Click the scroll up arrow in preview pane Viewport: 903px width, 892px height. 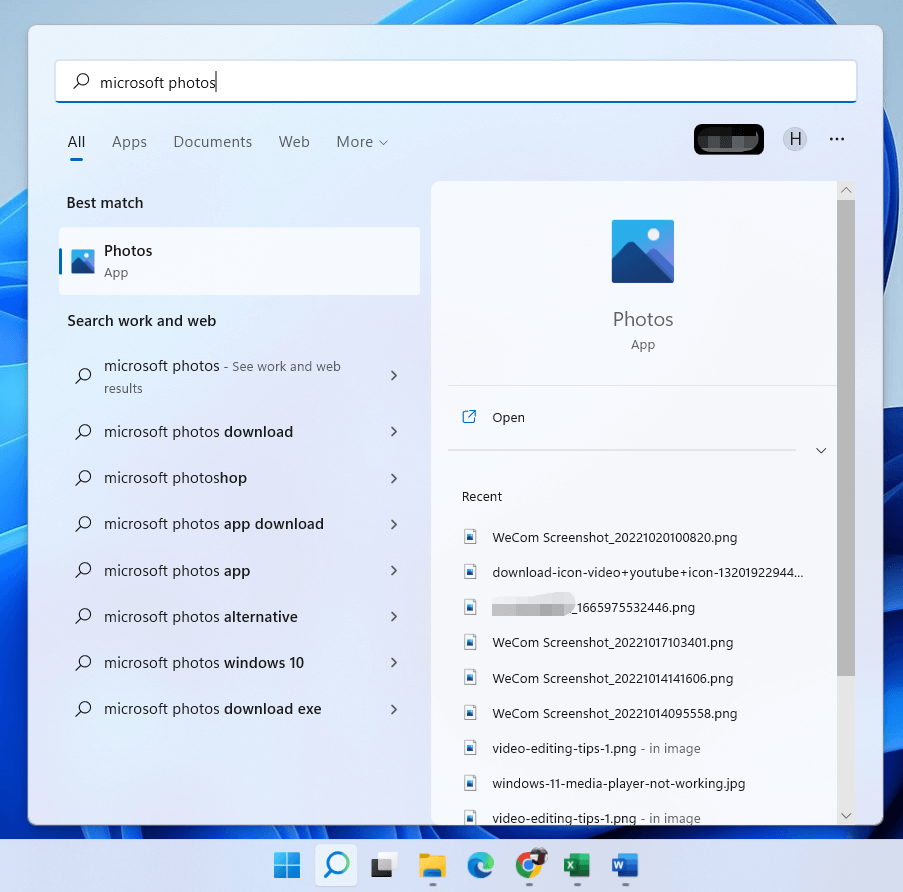pos(846,190)
